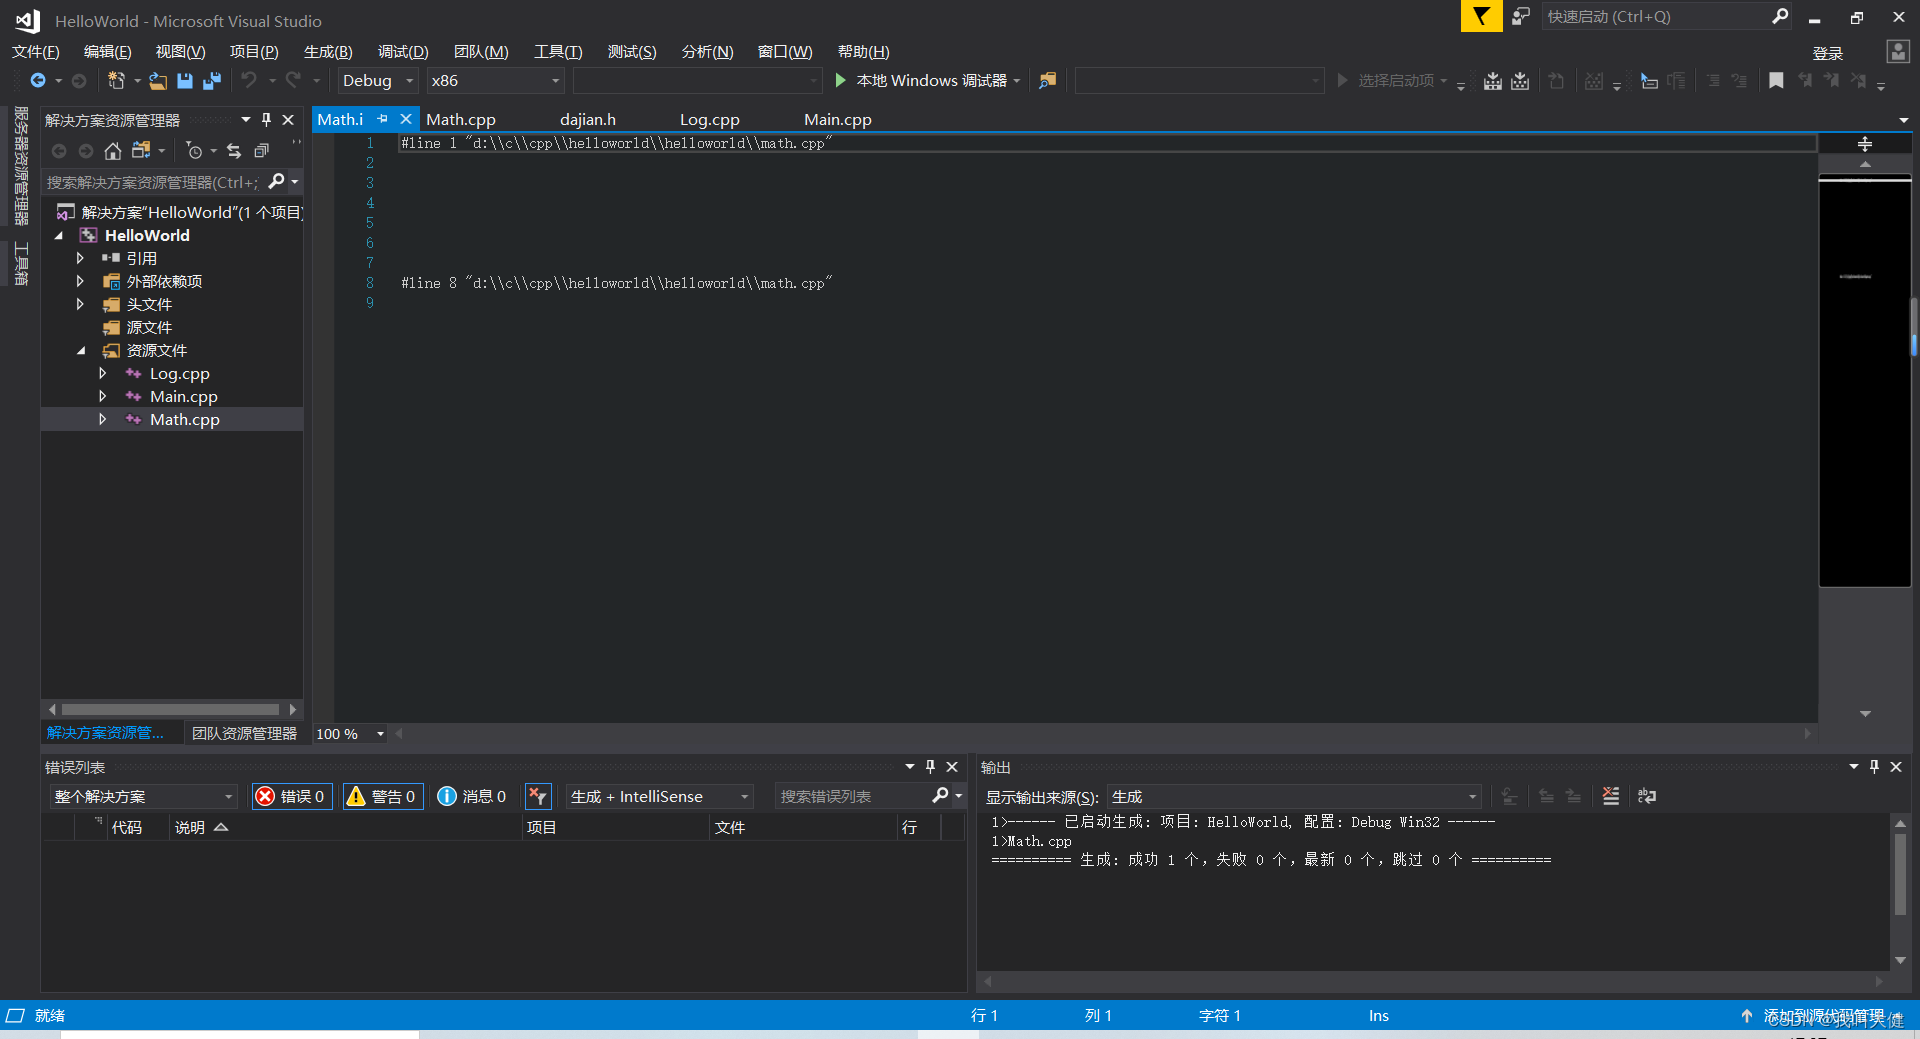Screen dimensions: 1920x1039
Task: Toggle auto-hide pin on Solution Explorer panel
Action: point(266,120)
